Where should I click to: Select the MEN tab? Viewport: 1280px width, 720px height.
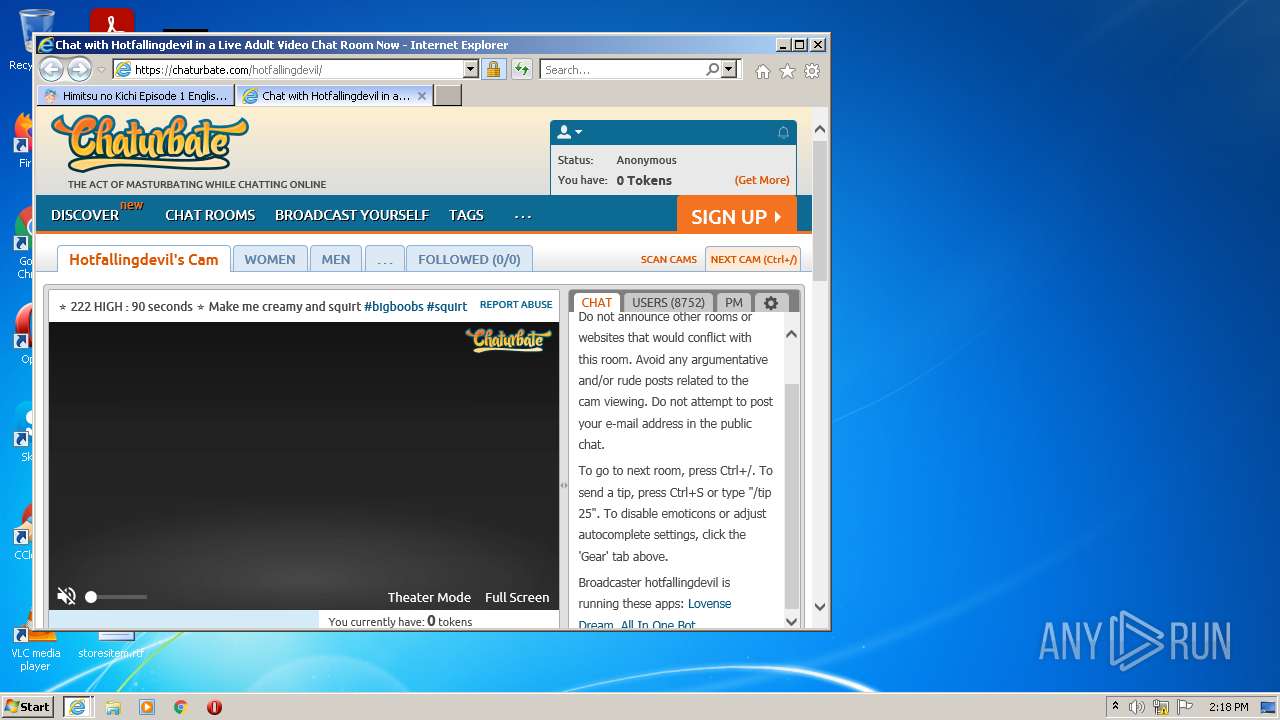336,259
